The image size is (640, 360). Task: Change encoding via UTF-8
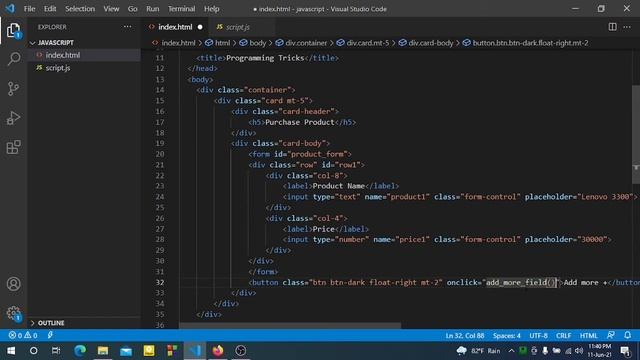[538, 336]
